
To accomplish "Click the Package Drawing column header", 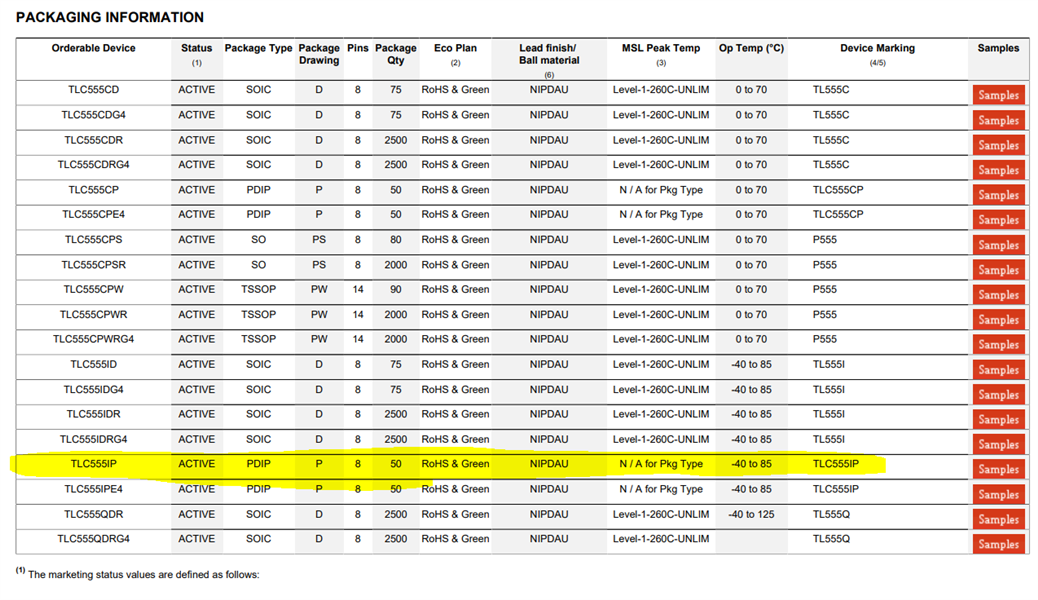I will (x=319, y=54).
